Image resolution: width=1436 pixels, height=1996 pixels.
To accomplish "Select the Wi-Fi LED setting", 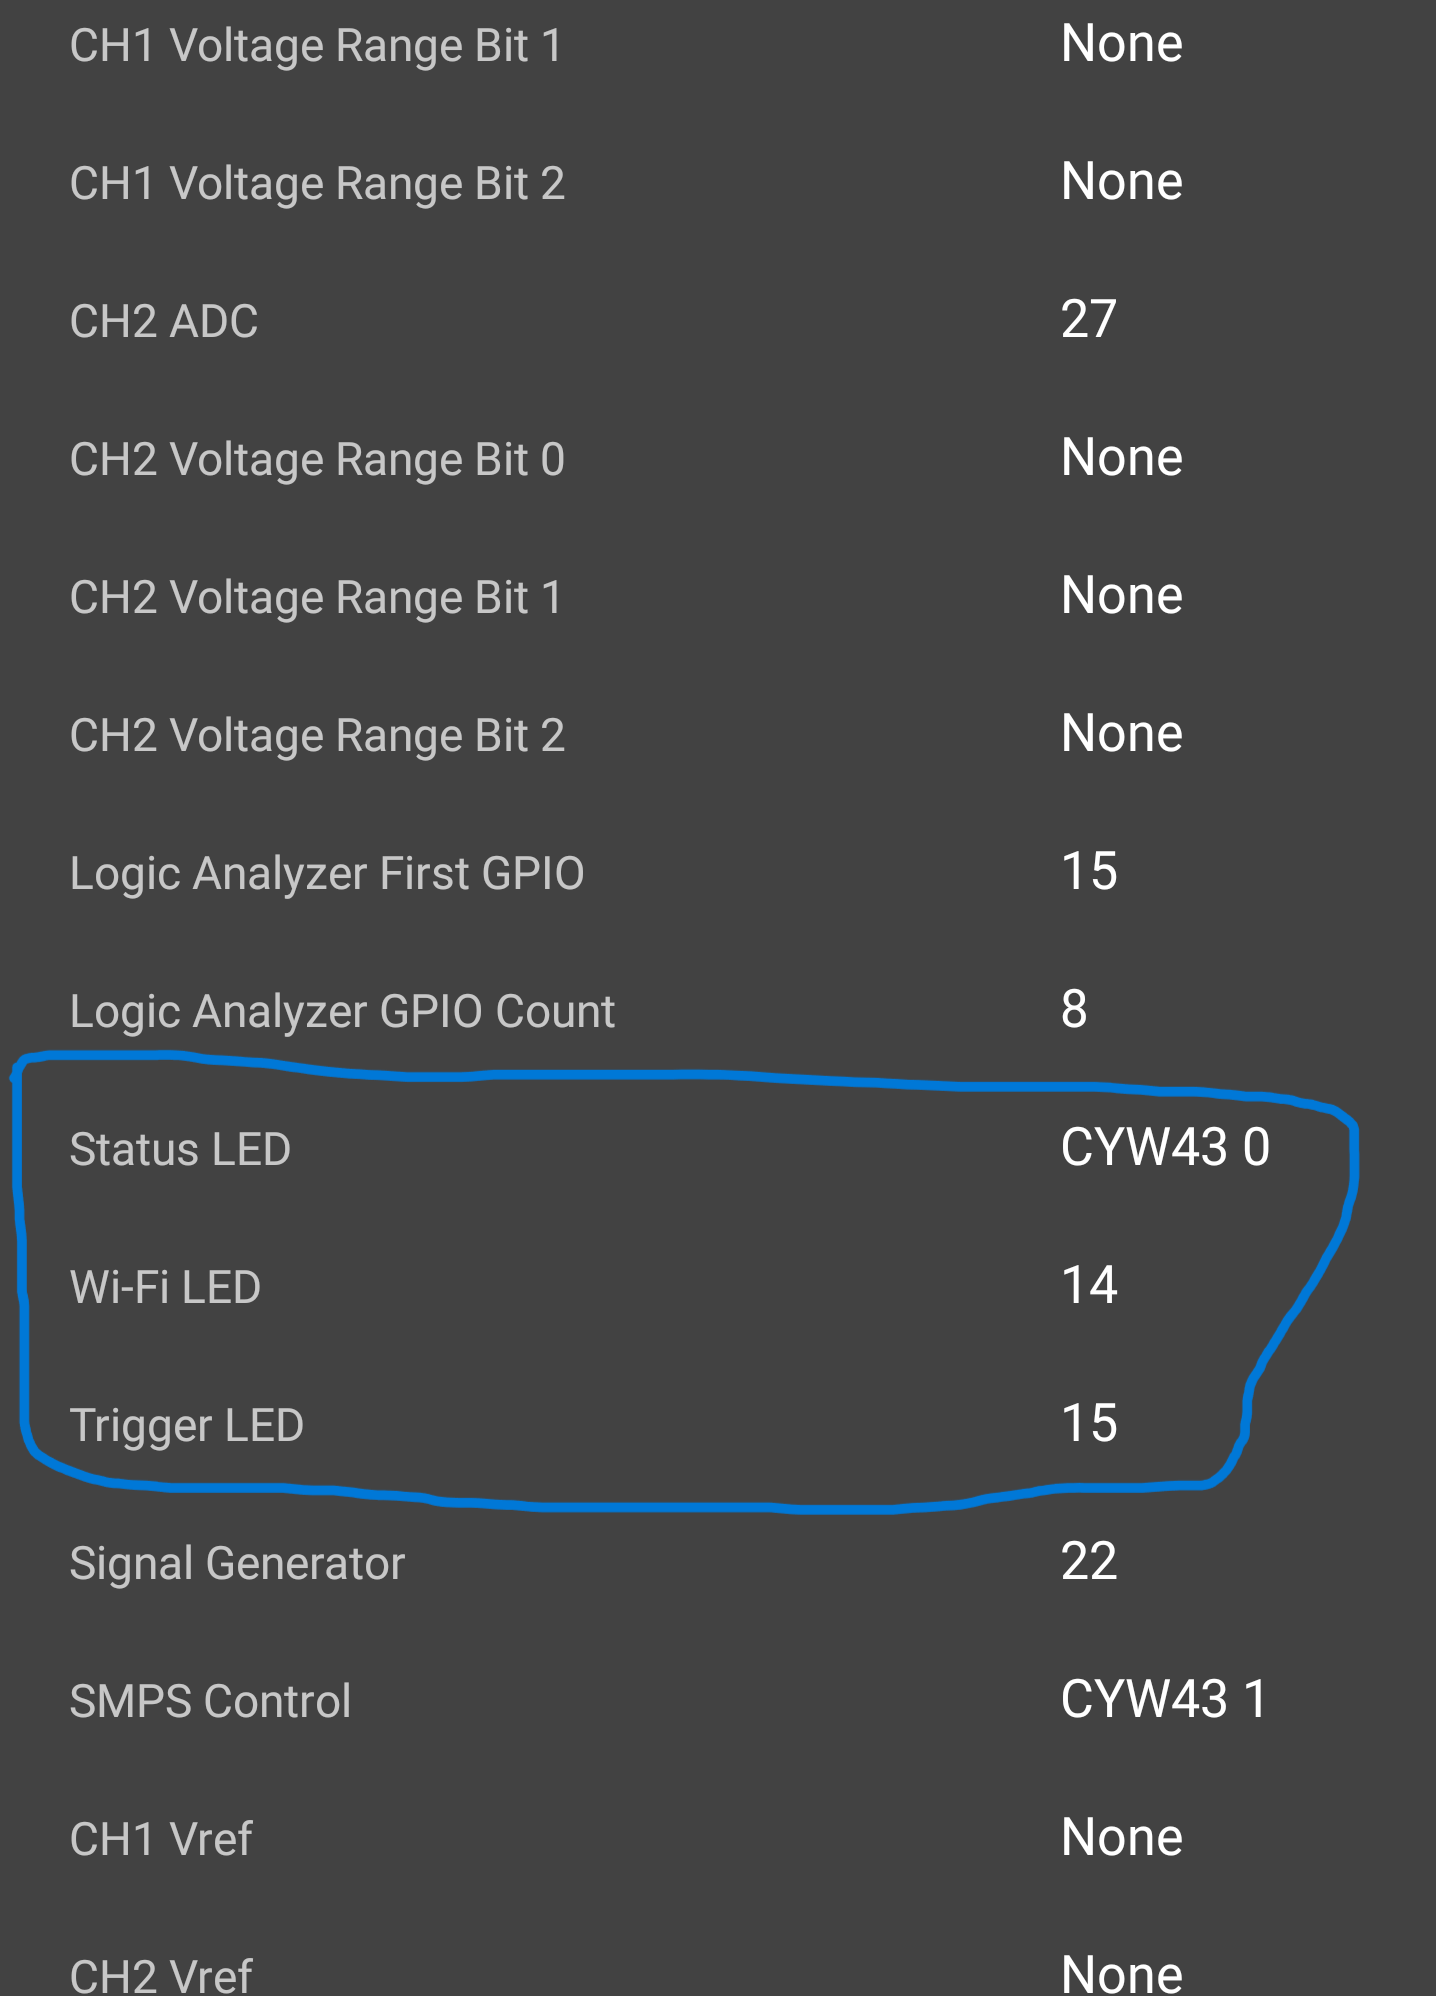I will [x=718, y=1287].
